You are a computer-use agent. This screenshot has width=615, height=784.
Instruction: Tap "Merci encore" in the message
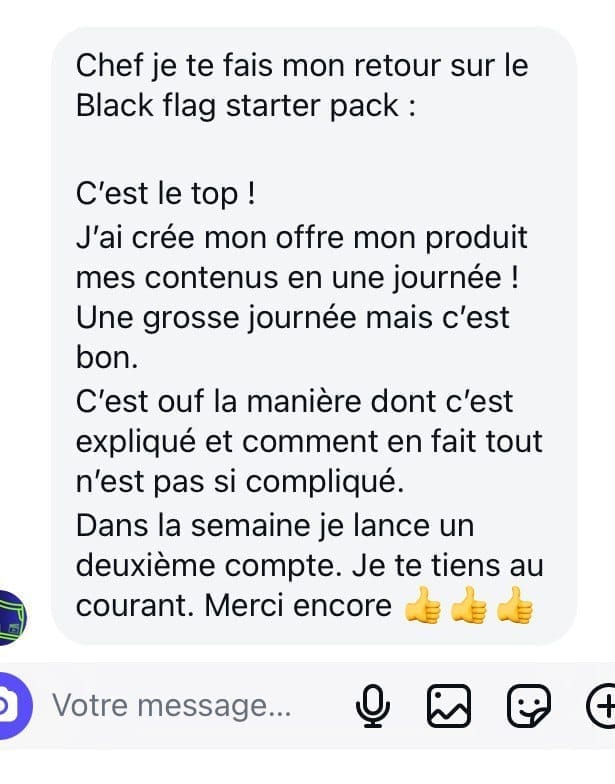pyautogui.click(x=298, y=606)
